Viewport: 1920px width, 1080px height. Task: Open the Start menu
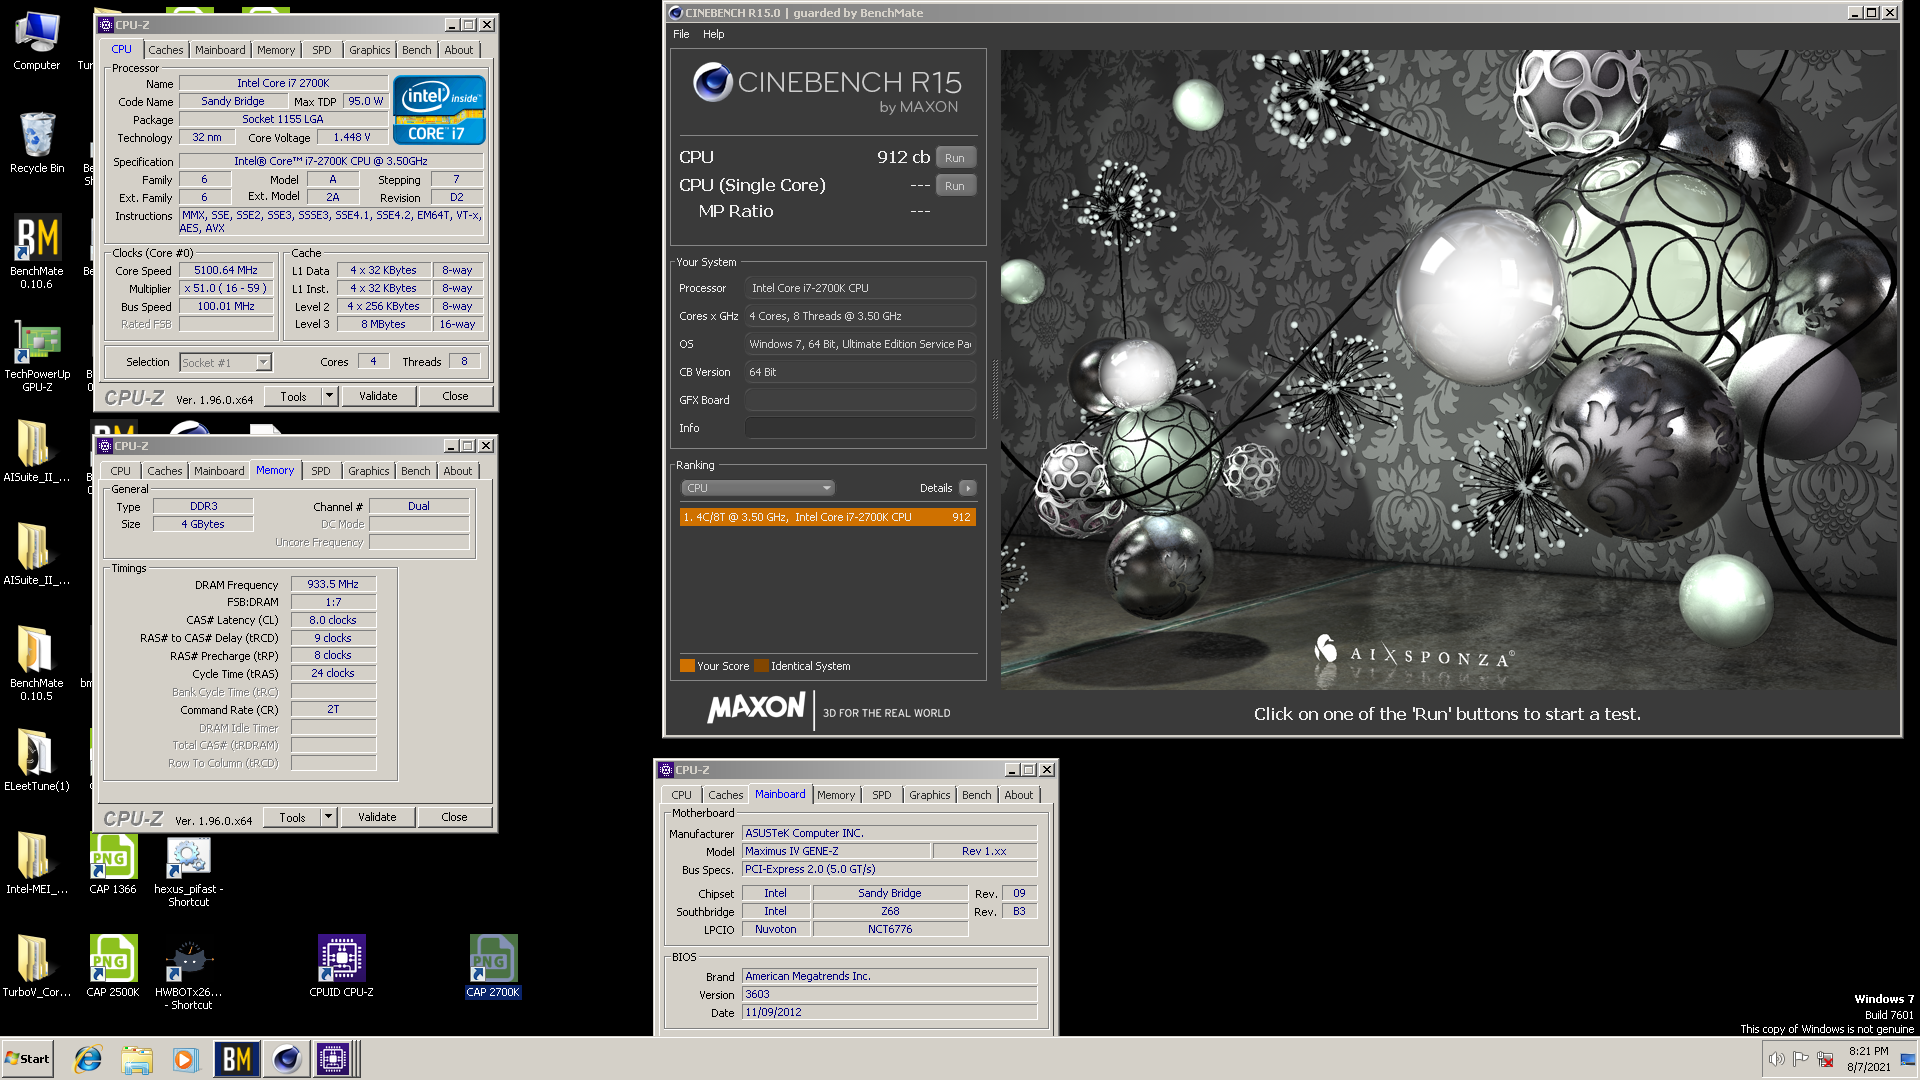click(x=28, y=1059)
